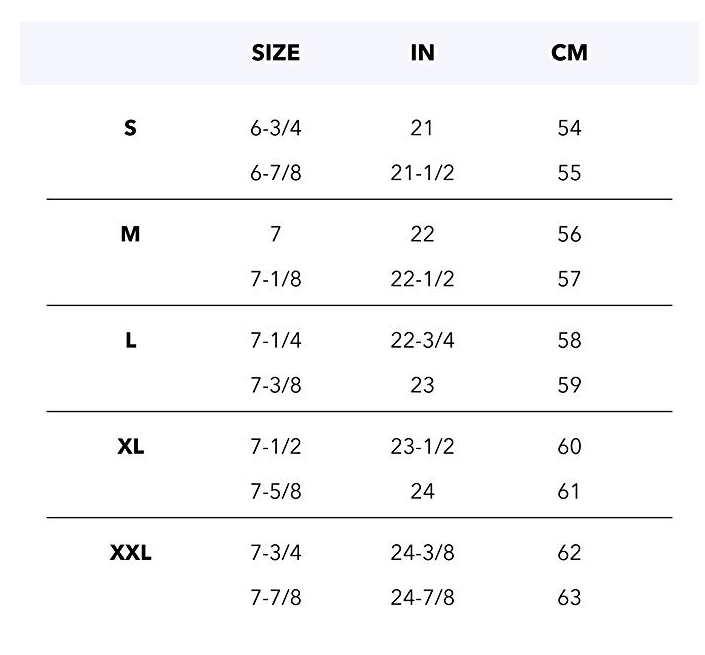Click the SIZE column header
Image resolution: width=705 pixels, height=655 pixels.
point(275,53)
